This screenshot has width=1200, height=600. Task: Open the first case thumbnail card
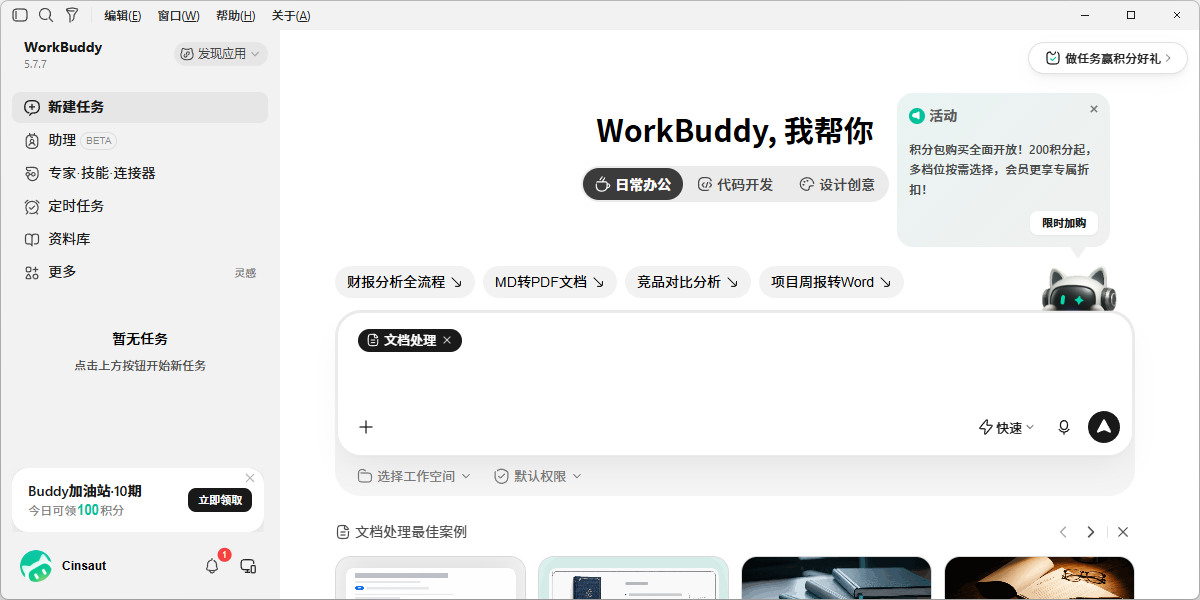(430, 578)
